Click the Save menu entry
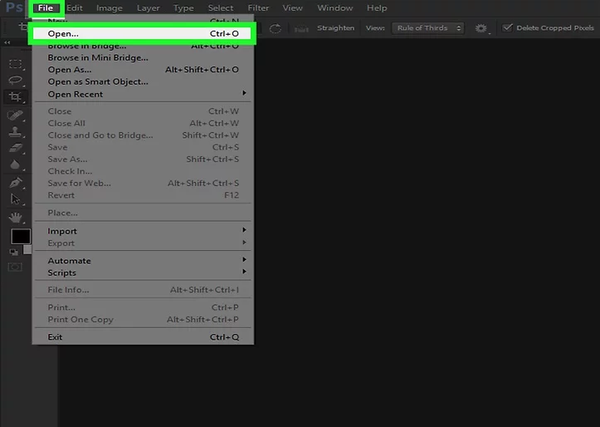The height and width of the screenshot is (427, 600). click(143, 147)
